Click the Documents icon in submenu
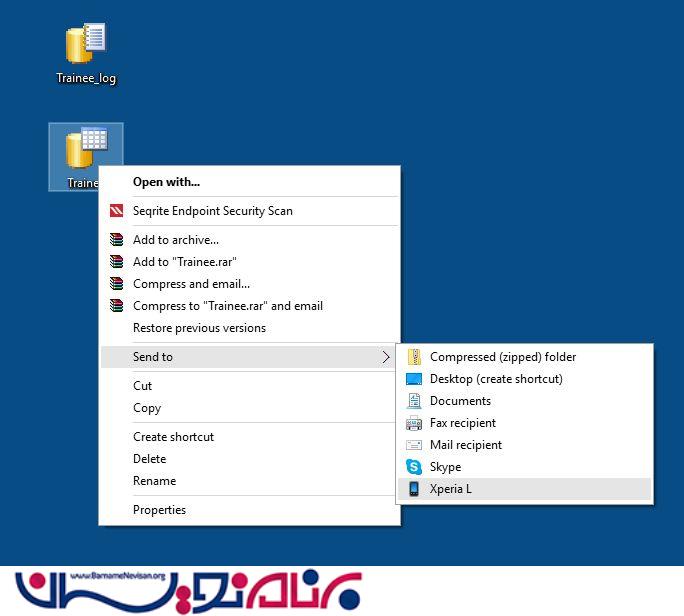Screen dimensions: 684x616 click(414, 401)
